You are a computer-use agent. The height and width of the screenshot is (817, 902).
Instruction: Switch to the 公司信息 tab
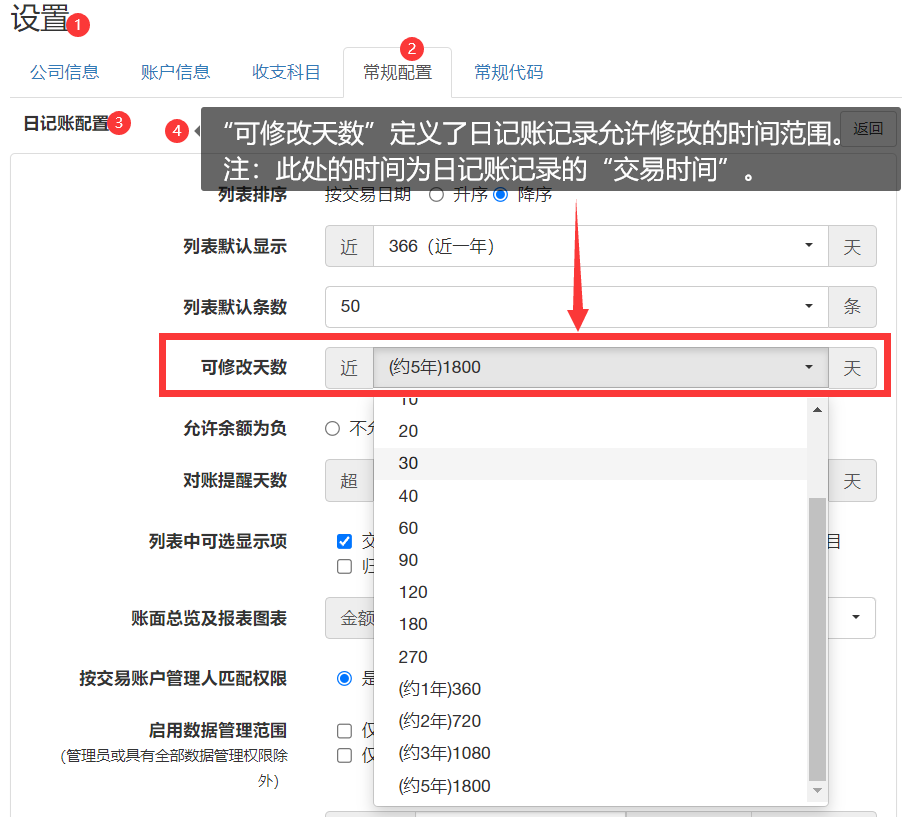[65, 72]
